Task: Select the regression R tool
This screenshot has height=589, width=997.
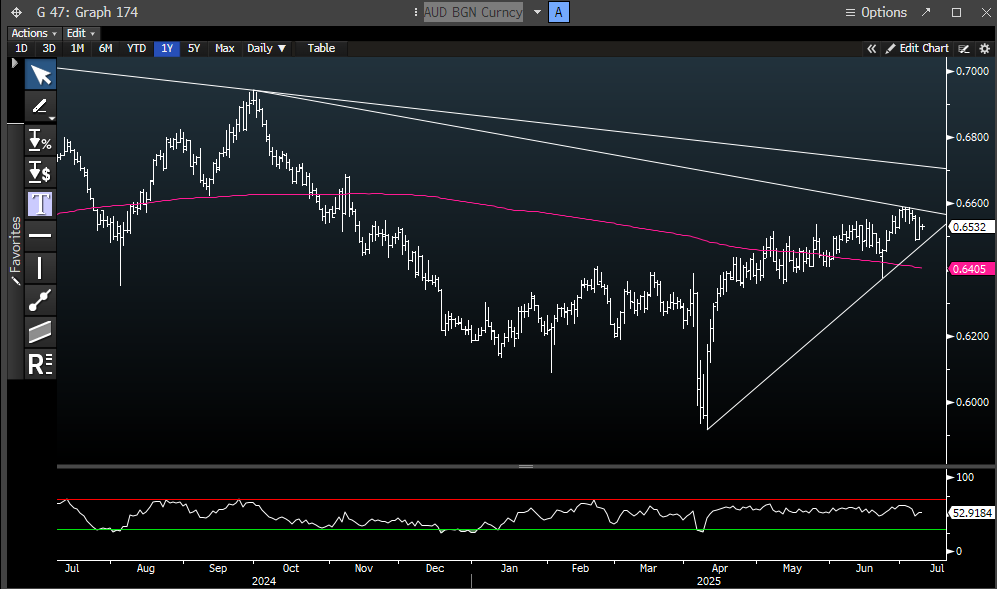Action: 41,364
